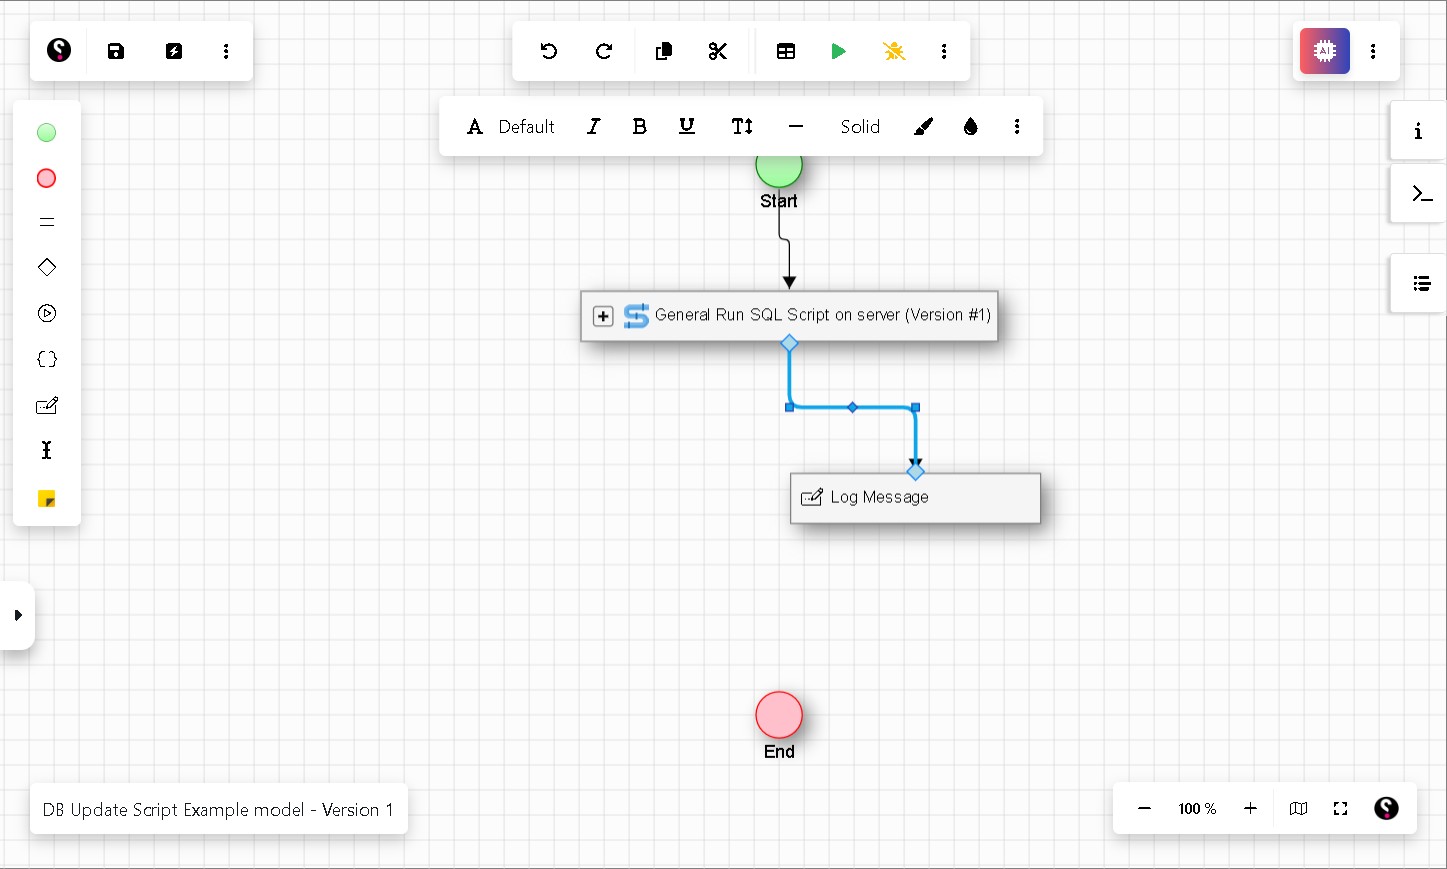Change the text size
The height and width of the screenshot is (869, 1447).
pyautogui.click(x=742, y=126)
